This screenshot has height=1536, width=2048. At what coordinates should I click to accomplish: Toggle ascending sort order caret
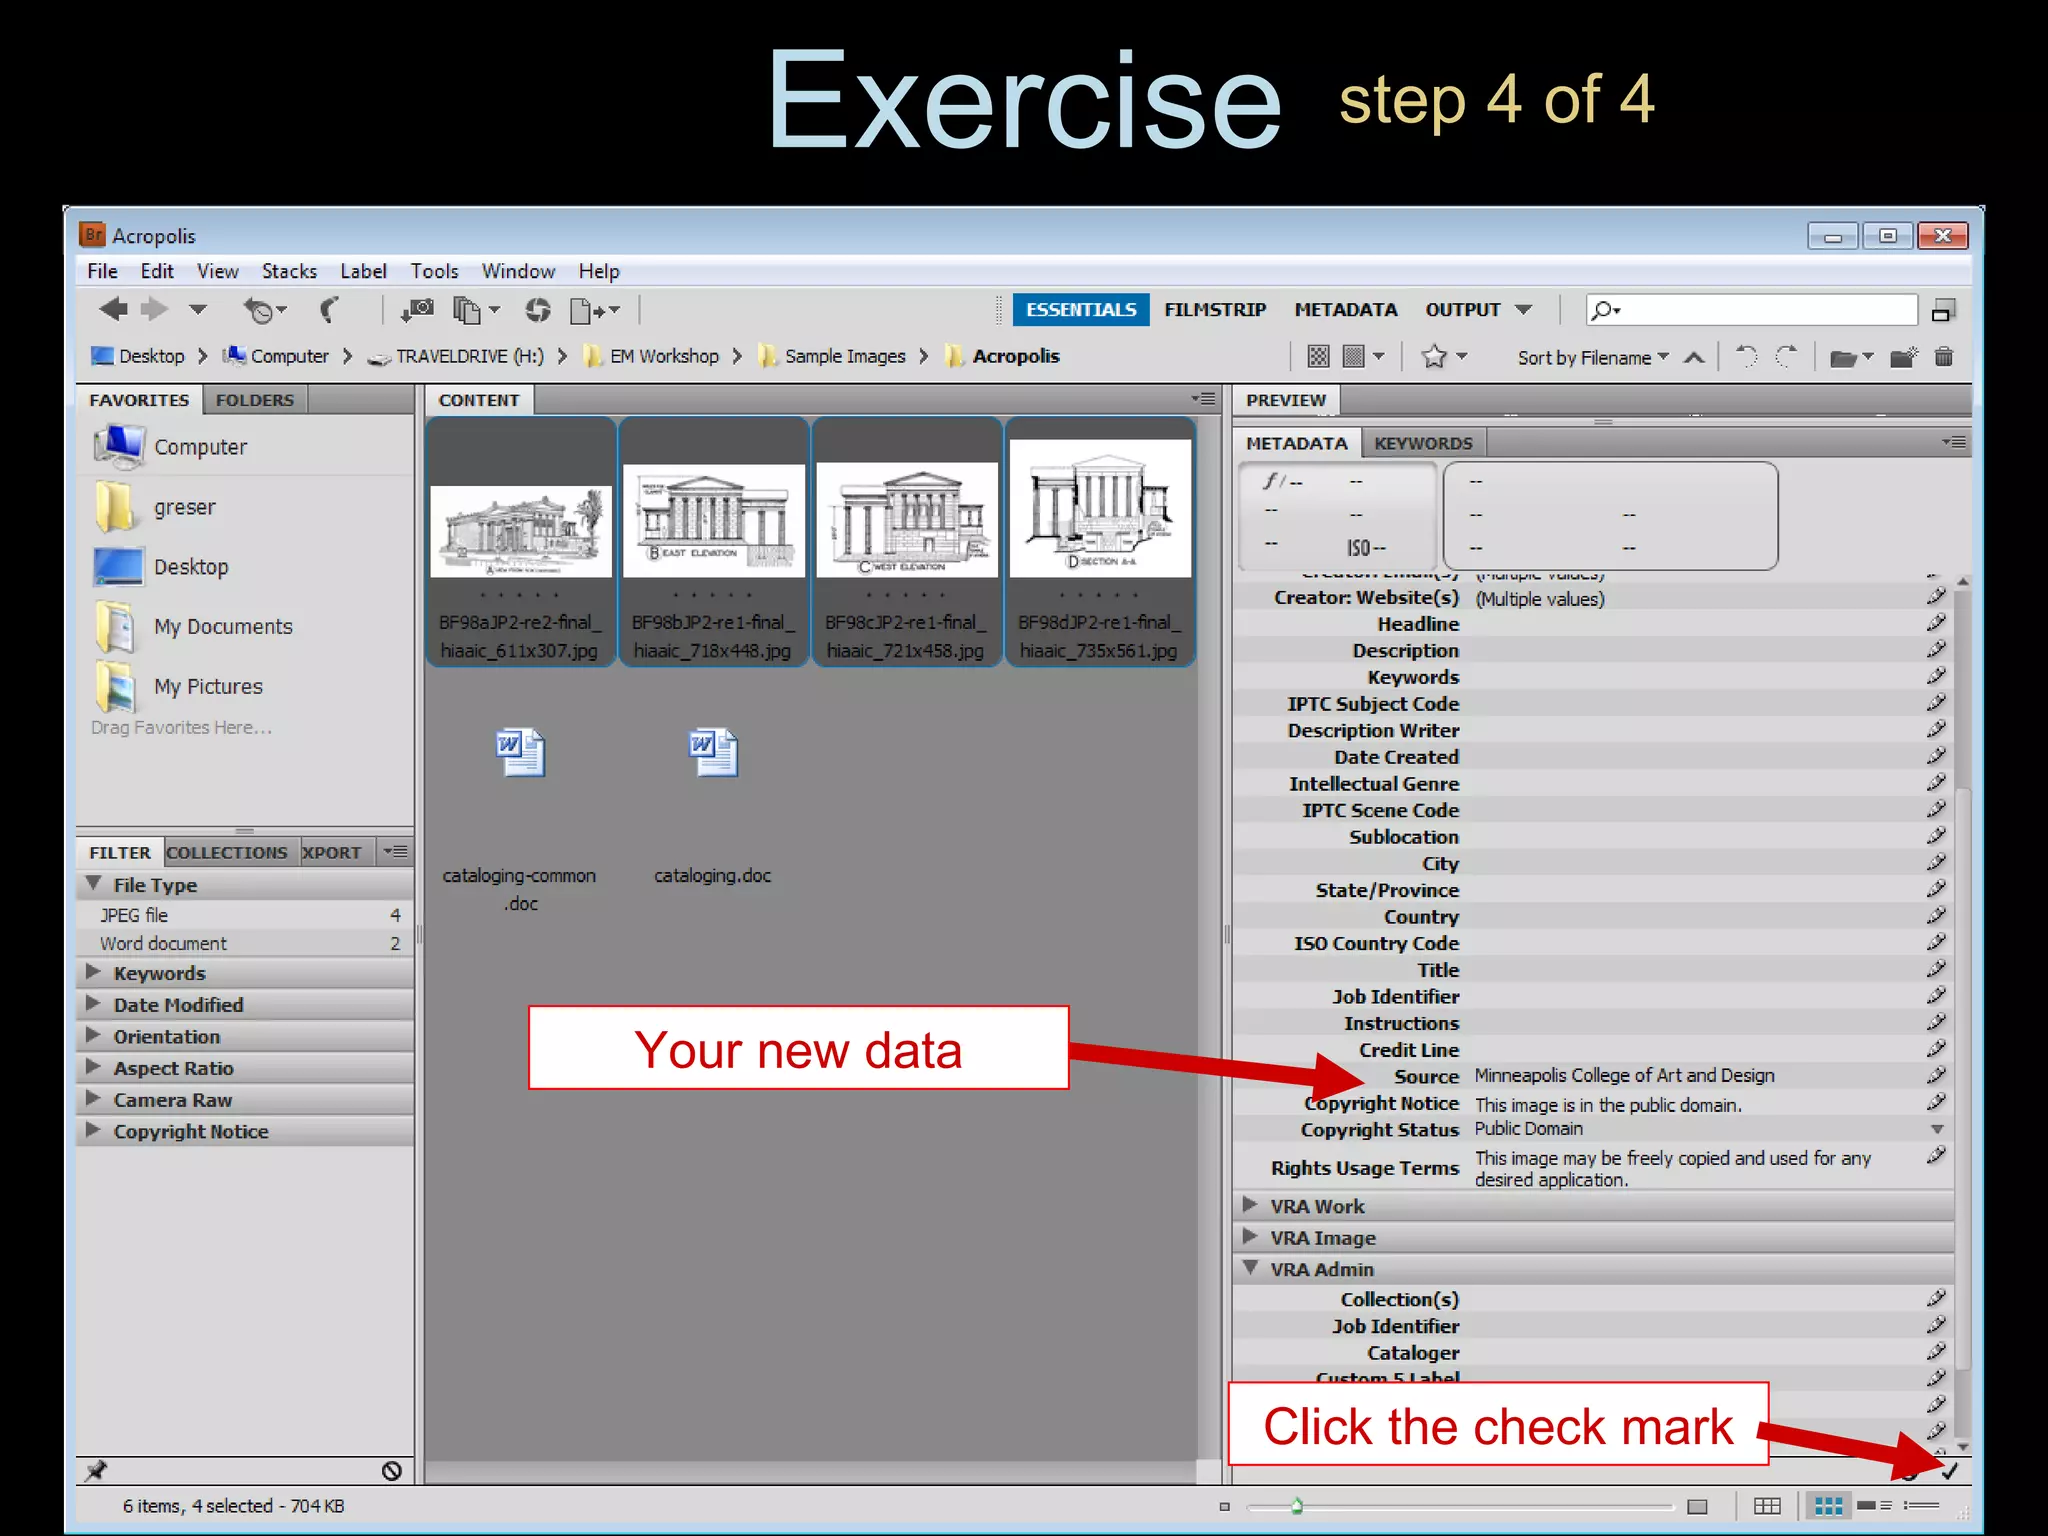[x=1694, y=357]
